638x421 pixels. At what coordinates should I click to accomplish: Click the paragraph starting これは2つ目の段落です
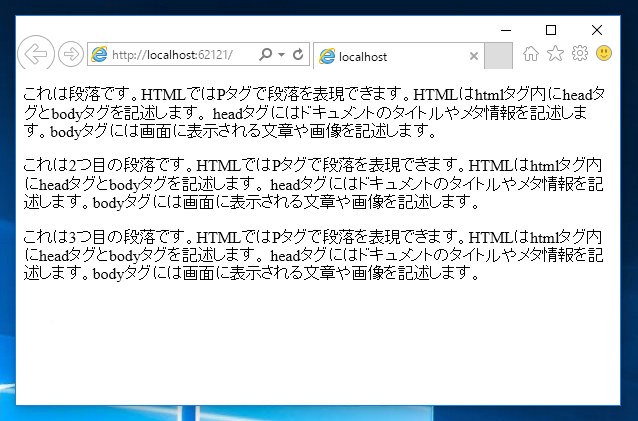pos(313,184)
